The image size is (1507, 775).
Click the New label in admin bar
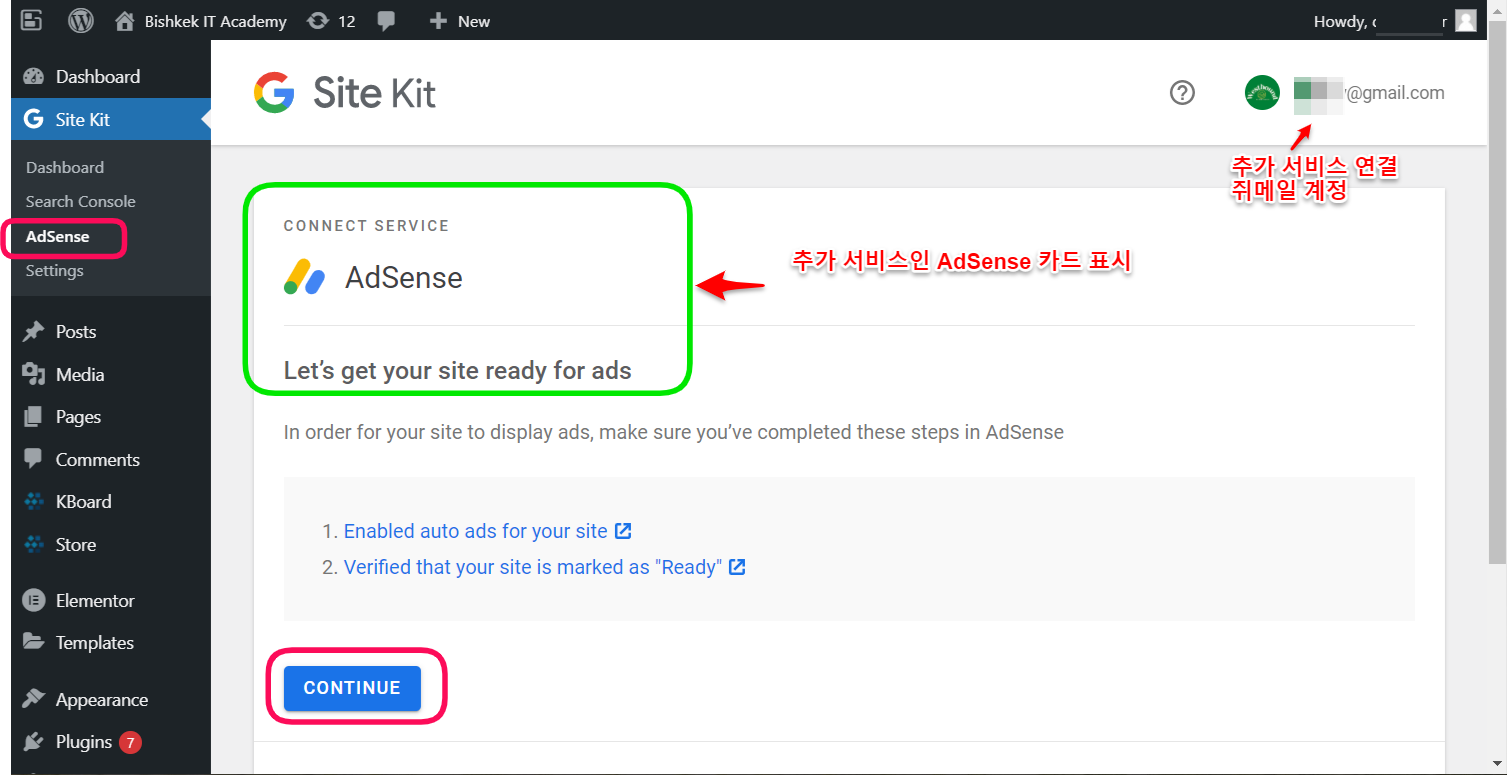pos(474,21)
